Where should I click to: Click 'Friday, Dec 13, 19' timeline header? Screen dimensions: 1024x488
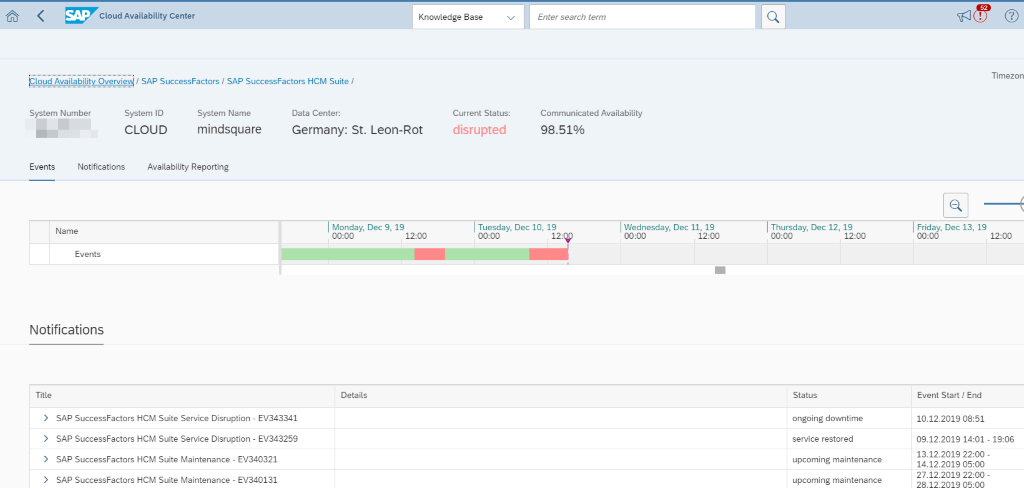pyautogui.click(x=952, y=227)
